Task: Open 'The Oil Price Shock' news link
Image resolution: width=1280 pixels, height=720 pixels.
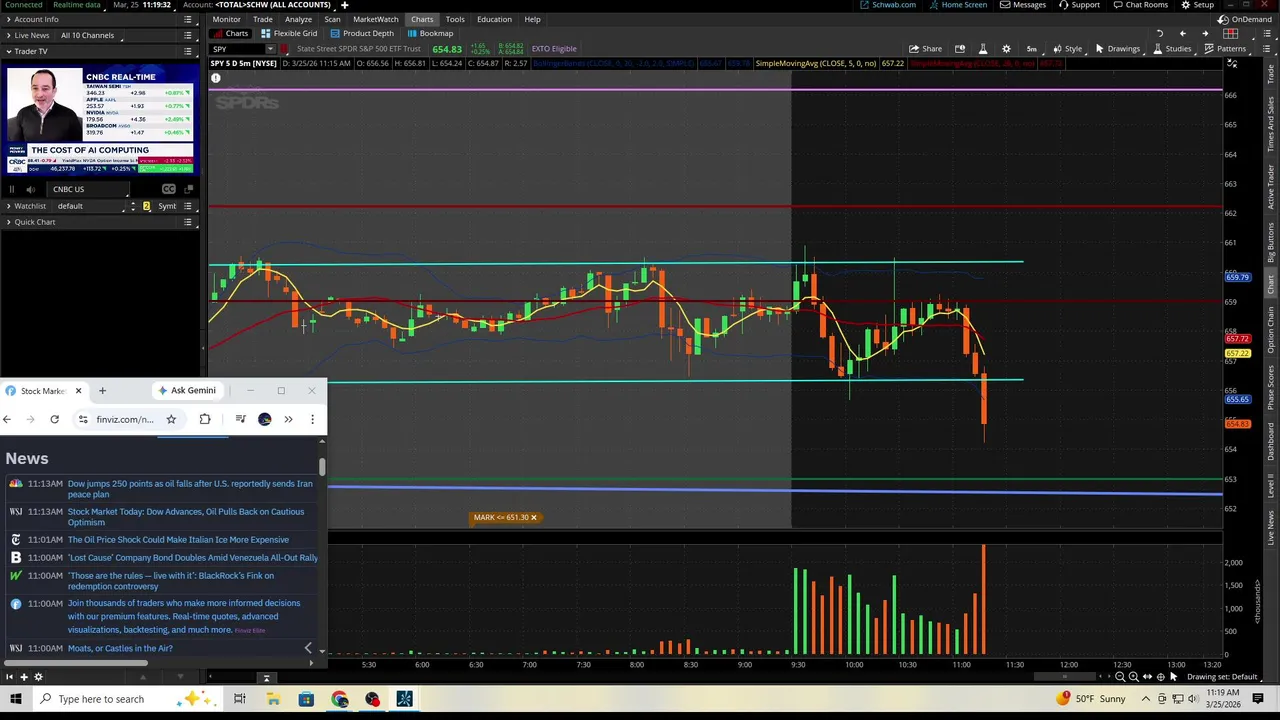Action: [x=178, y=540]
